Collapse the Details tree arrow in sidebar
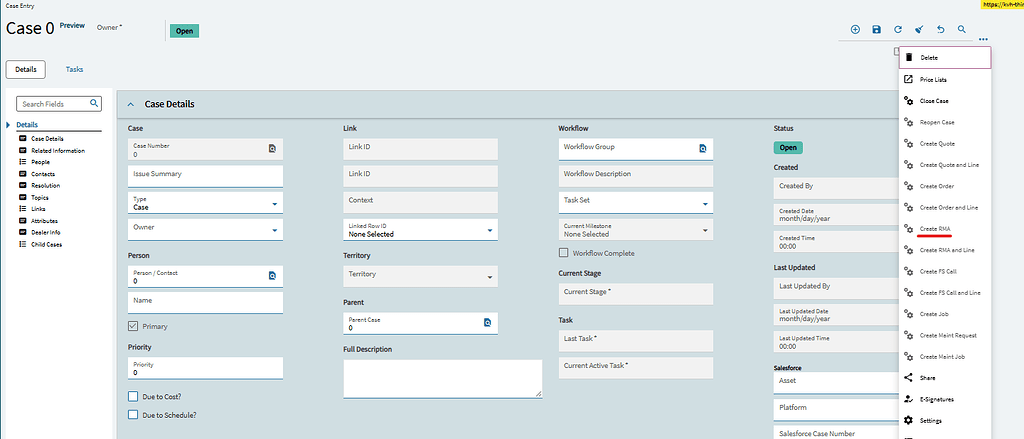The image size is (1024, 439). pyautogui.click(x=8, y=125)
